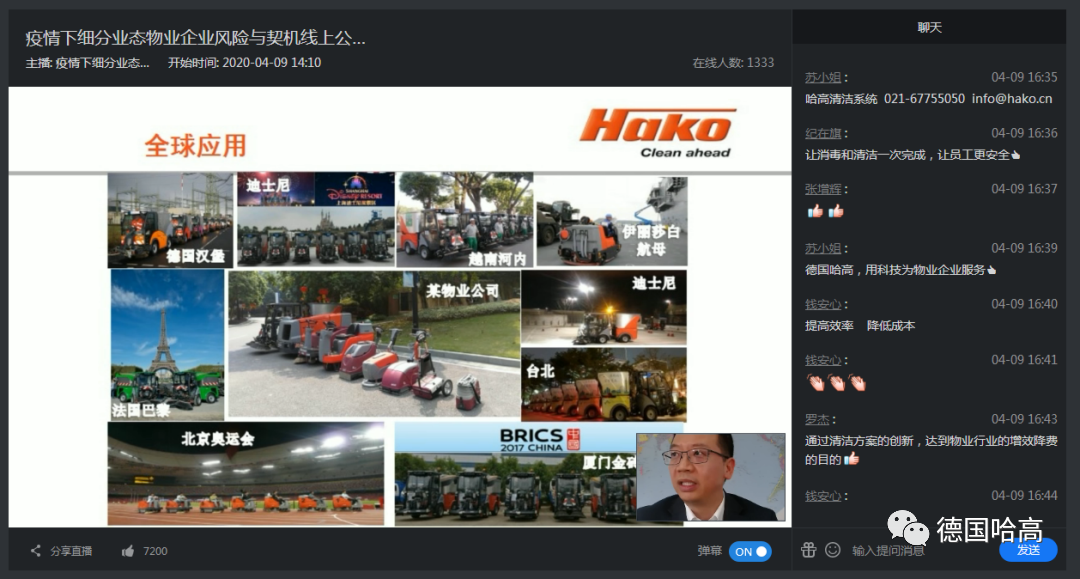1080x579 pixels.
Task: Click username 钱安心 at 04-09 16:44
Action: pyautogui.click(x=823, y=496)
